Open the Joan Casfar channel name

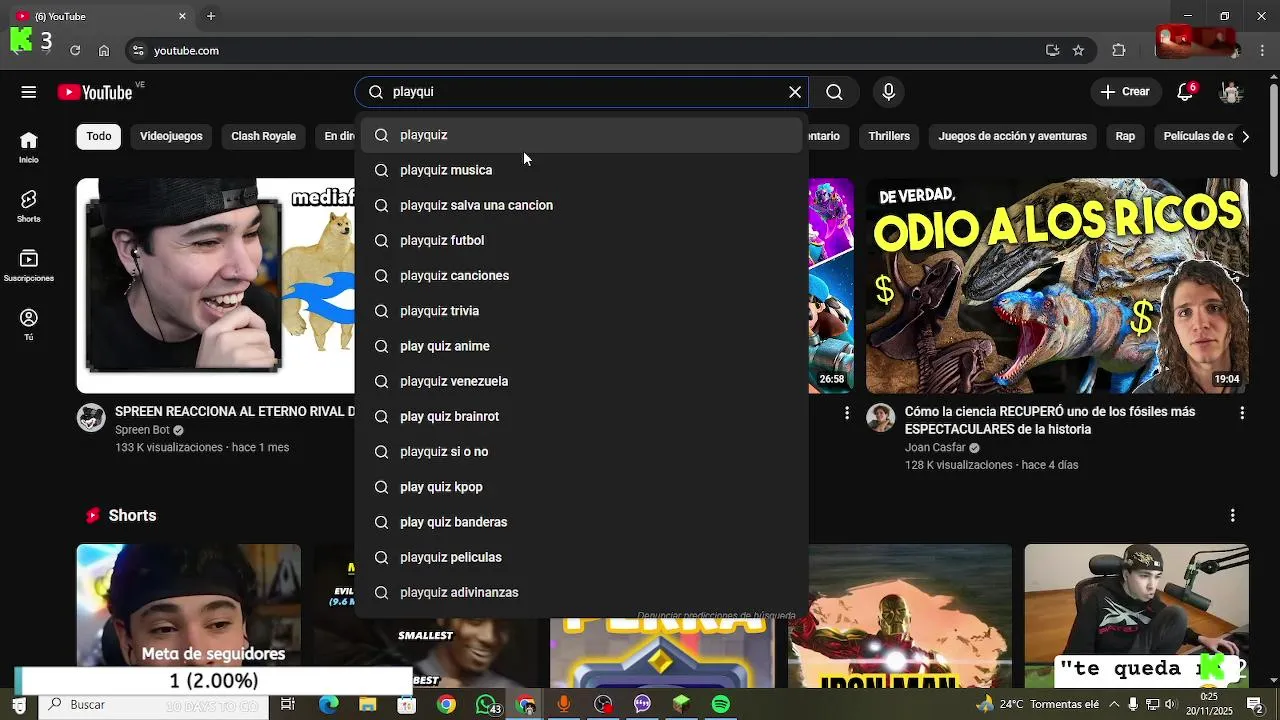click(x=935, y=448)
